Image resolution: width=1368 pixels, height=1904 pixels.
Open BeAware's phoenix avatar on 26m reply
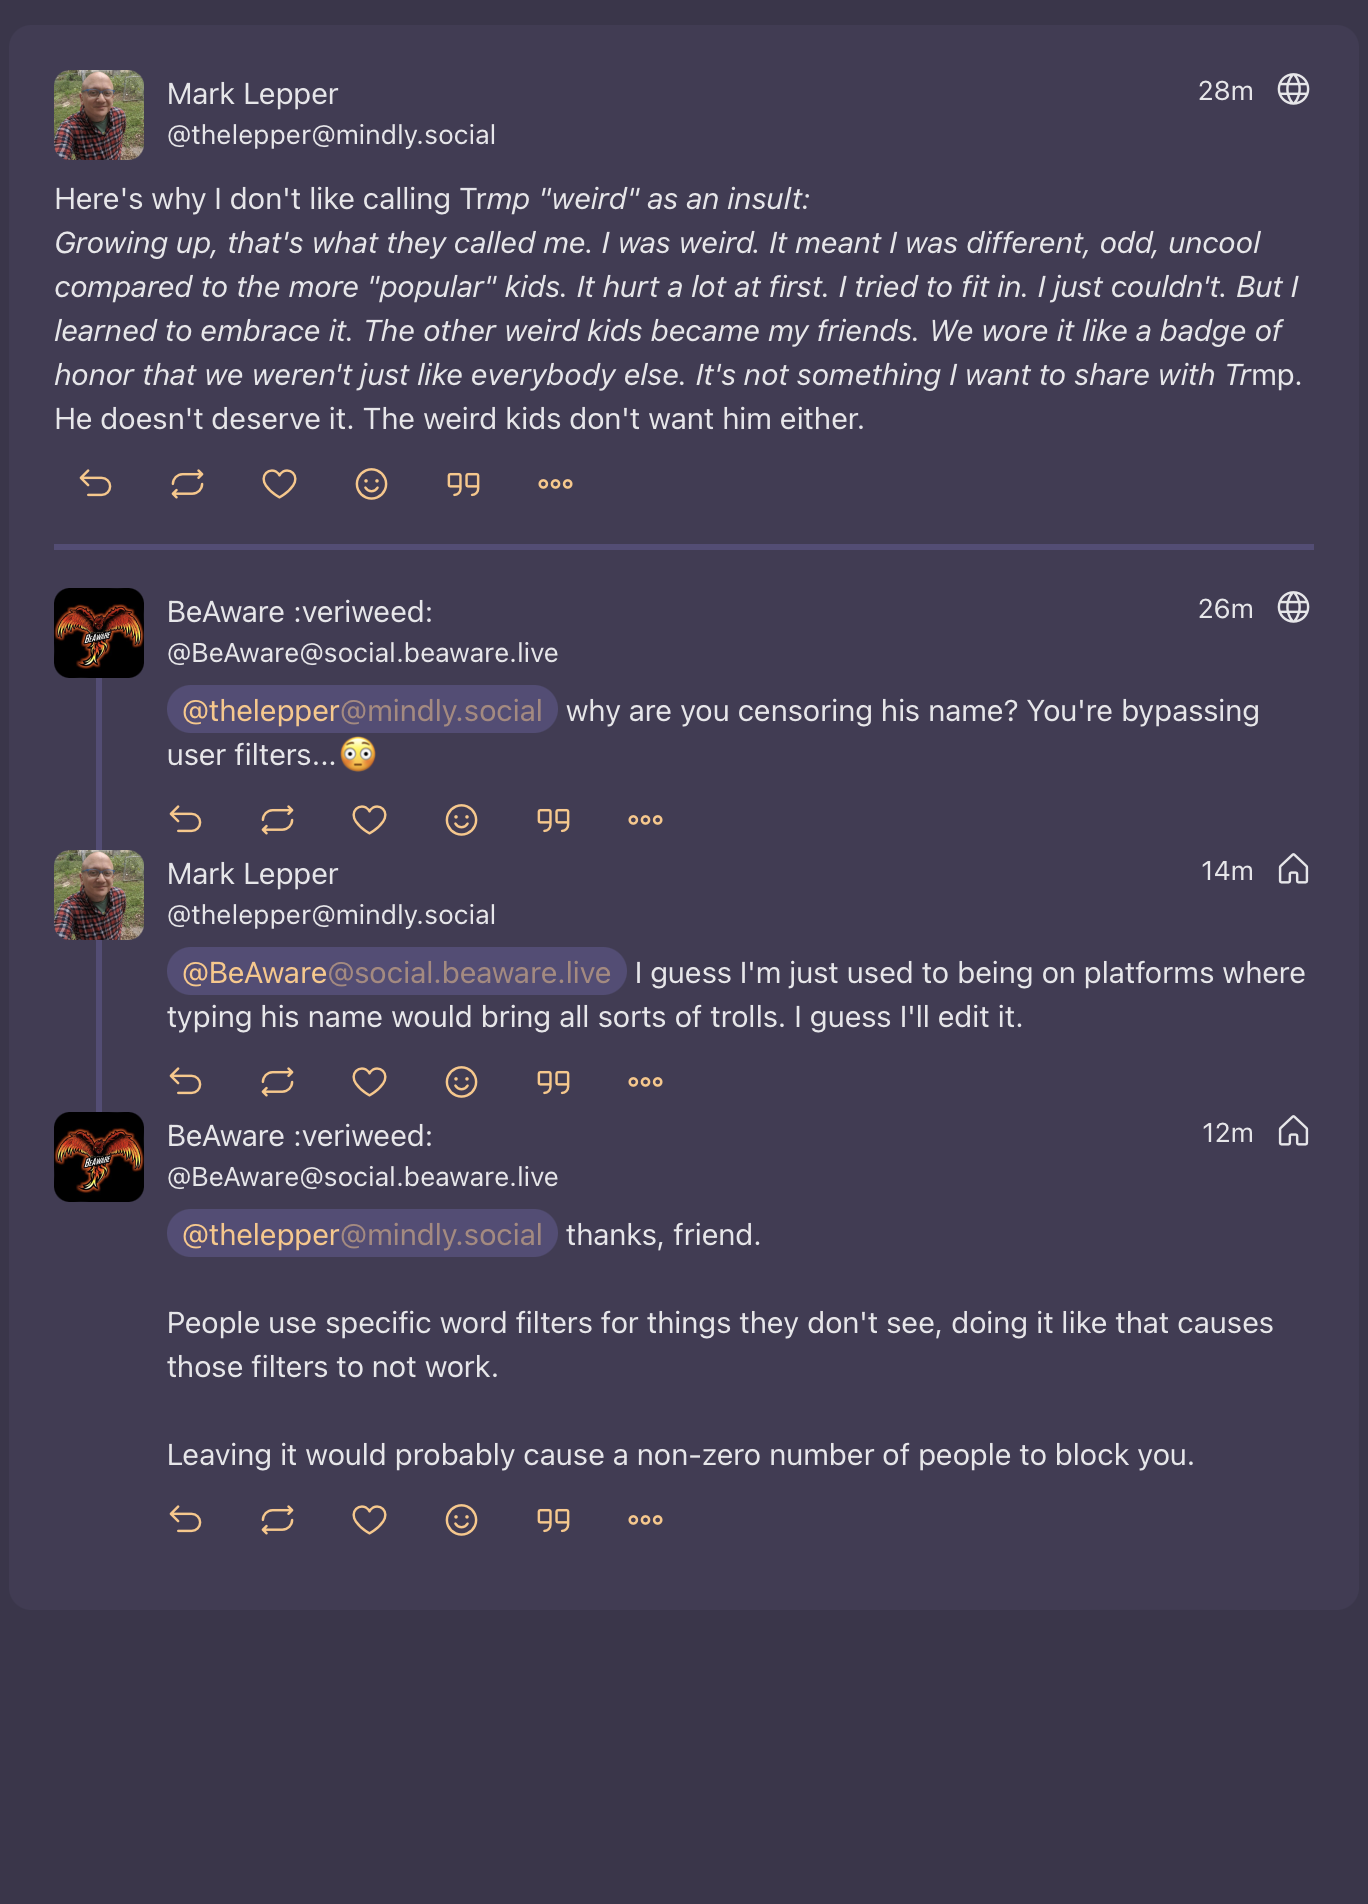pyautogui.click(x=99, y=633)
